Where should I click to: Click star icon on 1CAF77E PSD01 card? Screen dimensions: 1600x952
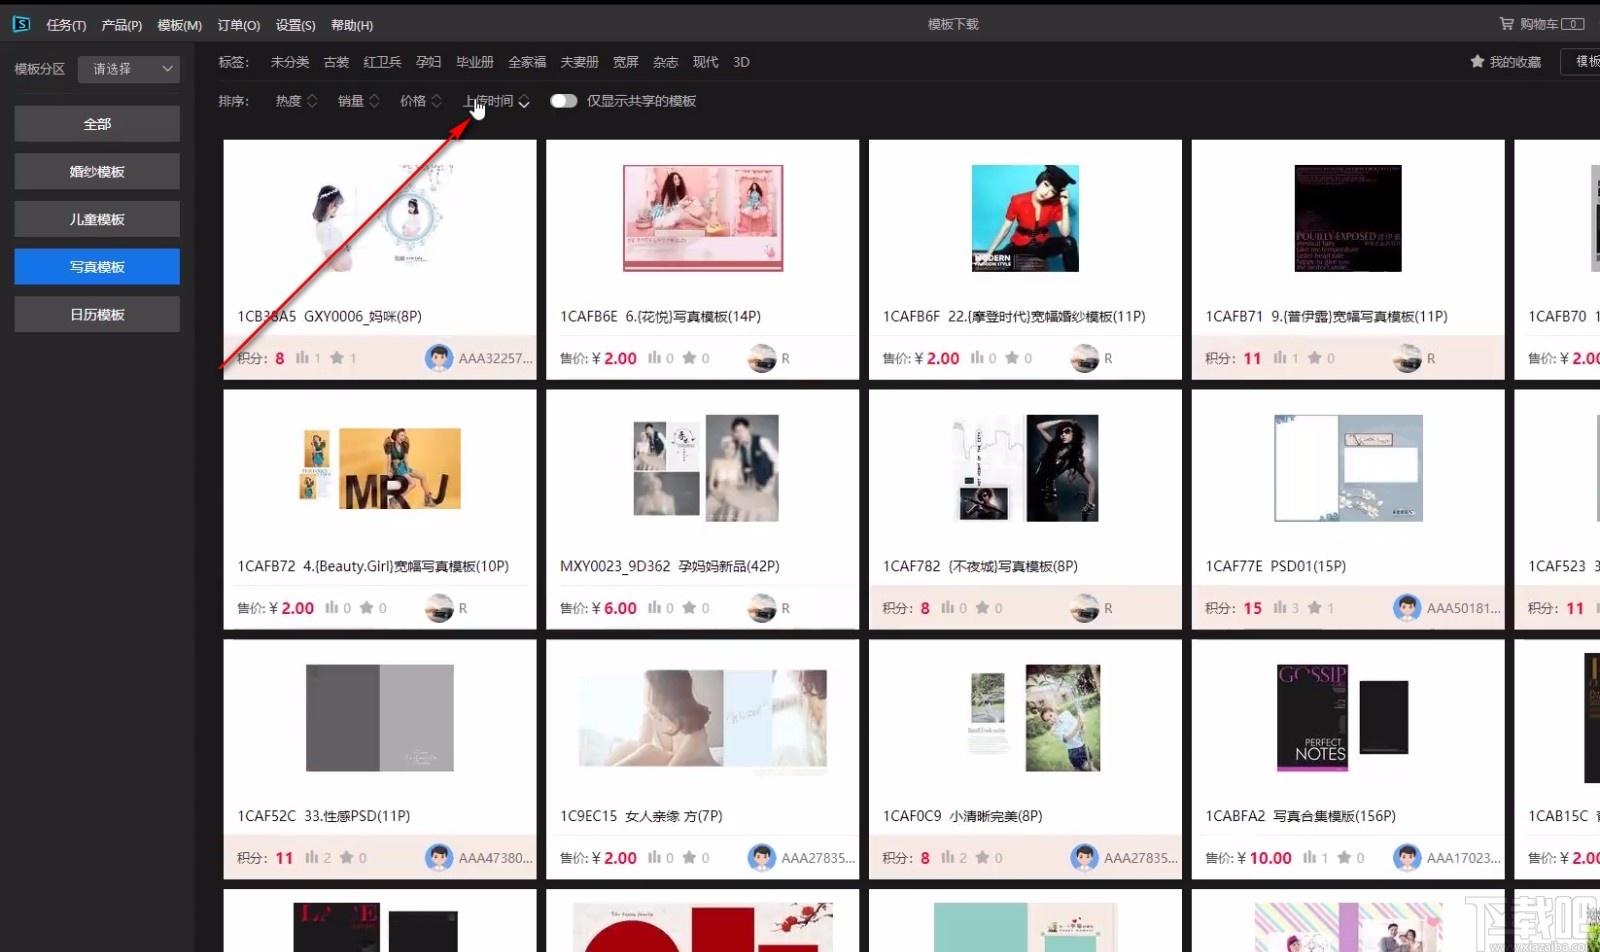pyautogui.click(x=1314, y=608)
